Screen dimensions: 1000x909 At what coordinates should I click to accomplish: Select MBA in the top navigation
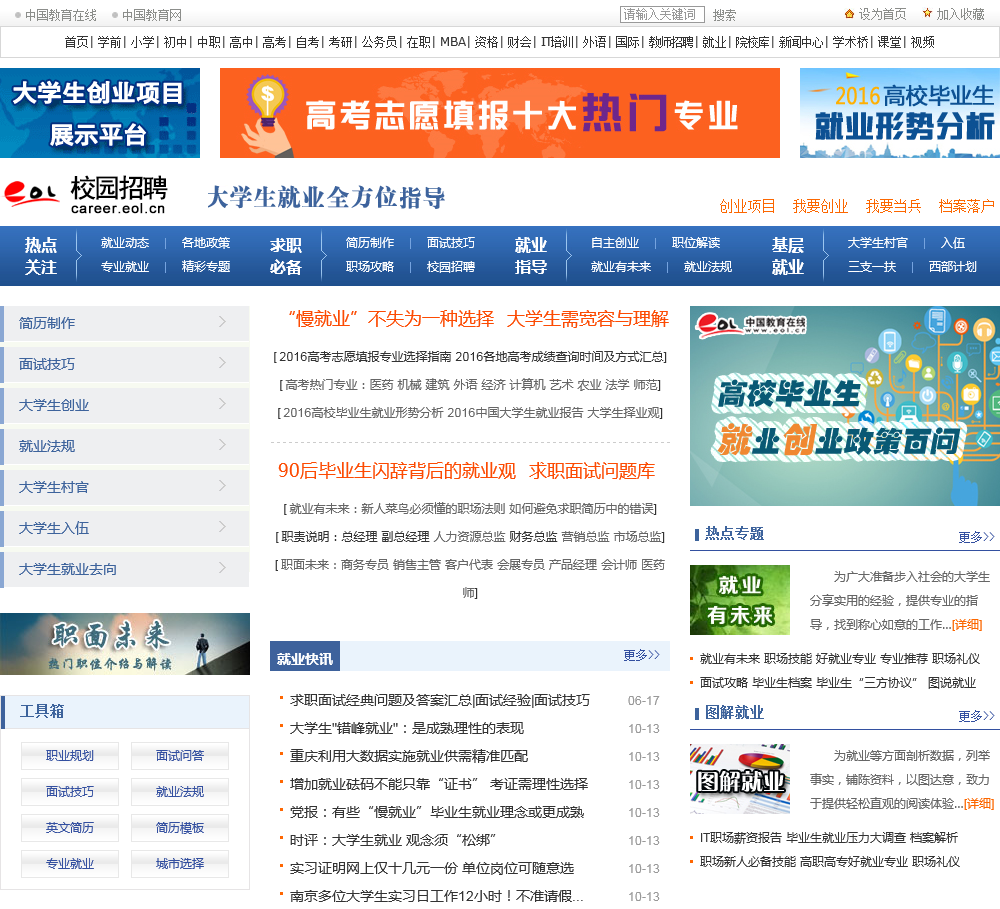pyautogui.click(x=453, y=42)
